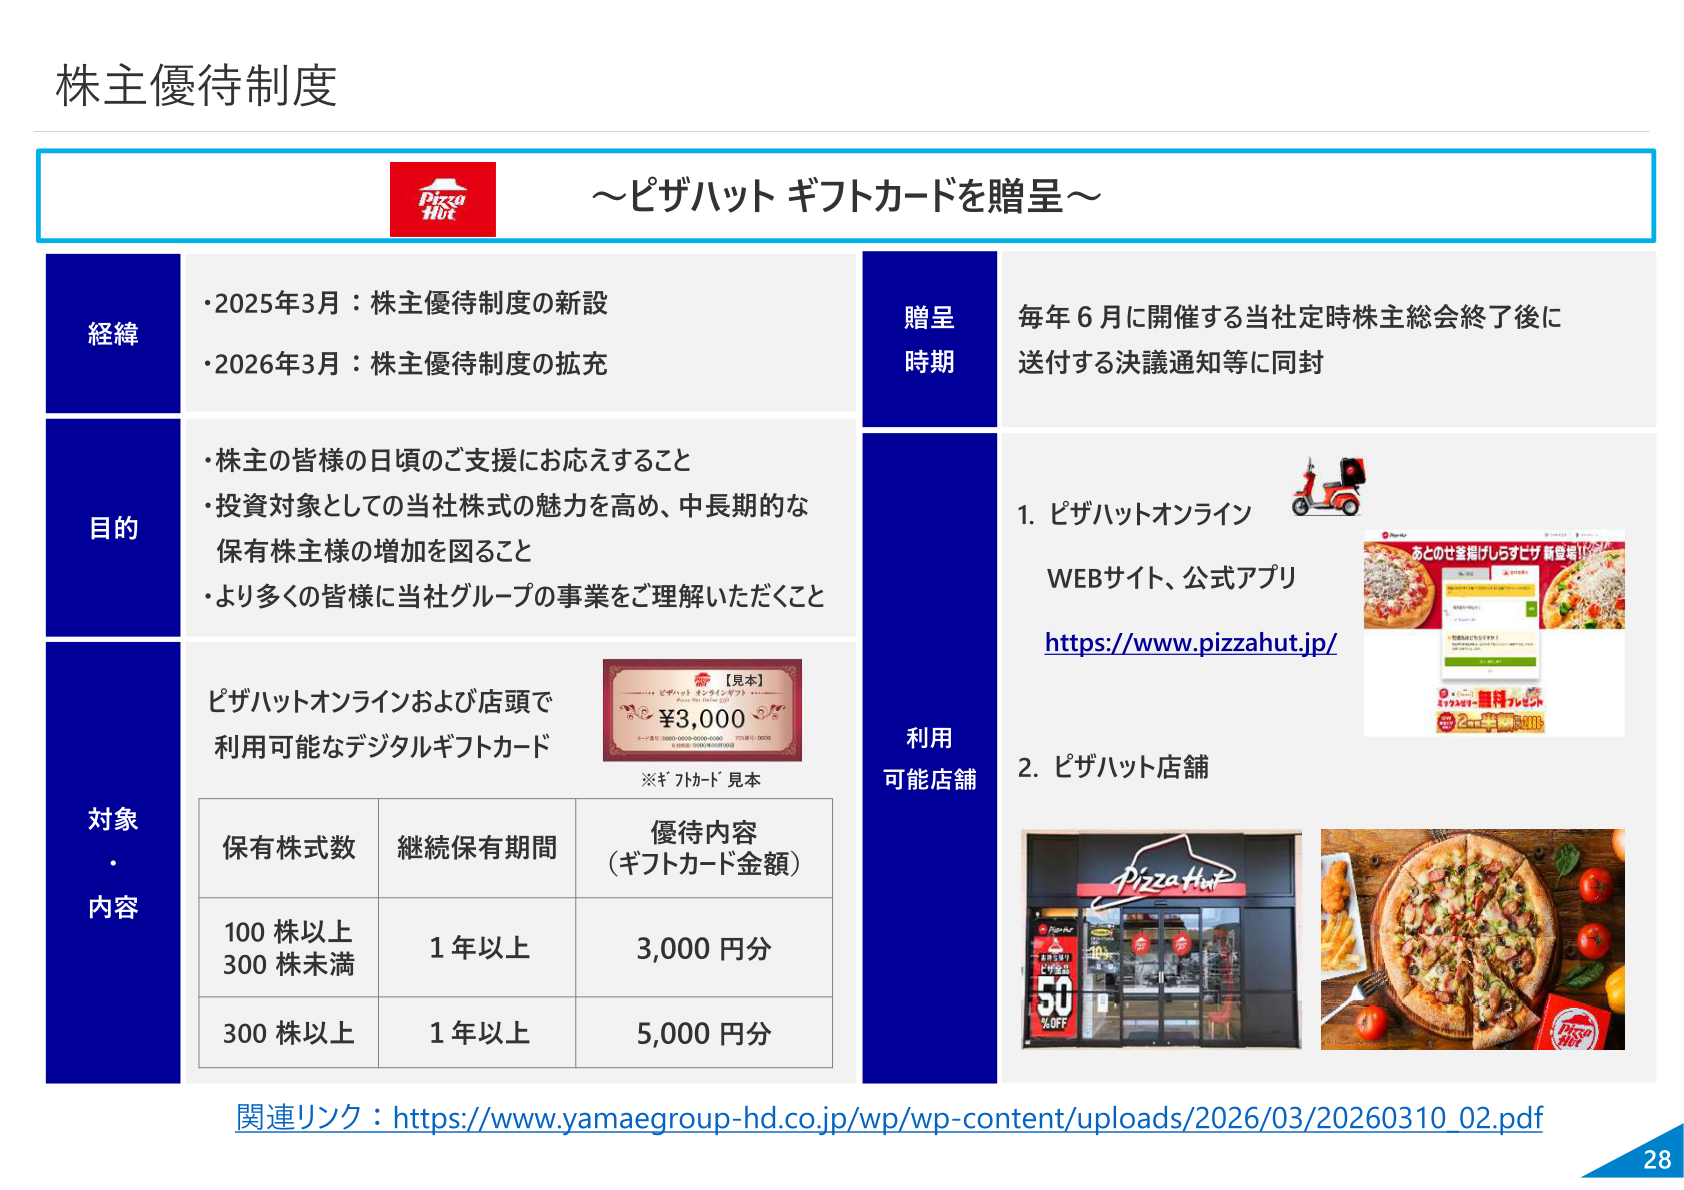
Task: Click the 株主の皆様の日頃のご支援にお応えすること line
Action: click(446, 460)
